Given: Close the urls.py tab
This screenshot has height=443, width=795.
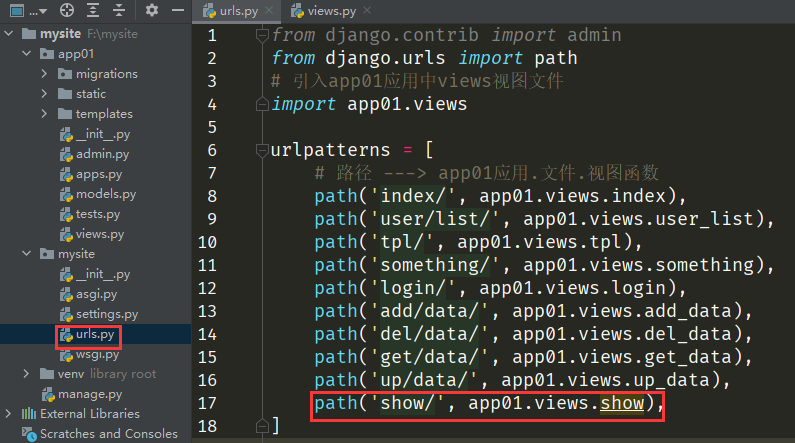Looking at the screenshot, I should pyautogui.click(x=269, y=10).
